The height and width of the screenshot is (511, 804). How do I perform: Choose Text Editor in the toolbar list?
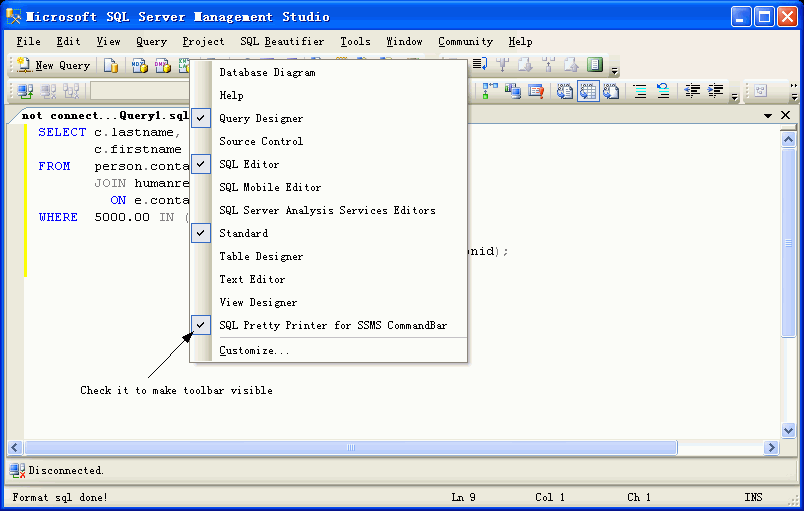pos(328,279)
